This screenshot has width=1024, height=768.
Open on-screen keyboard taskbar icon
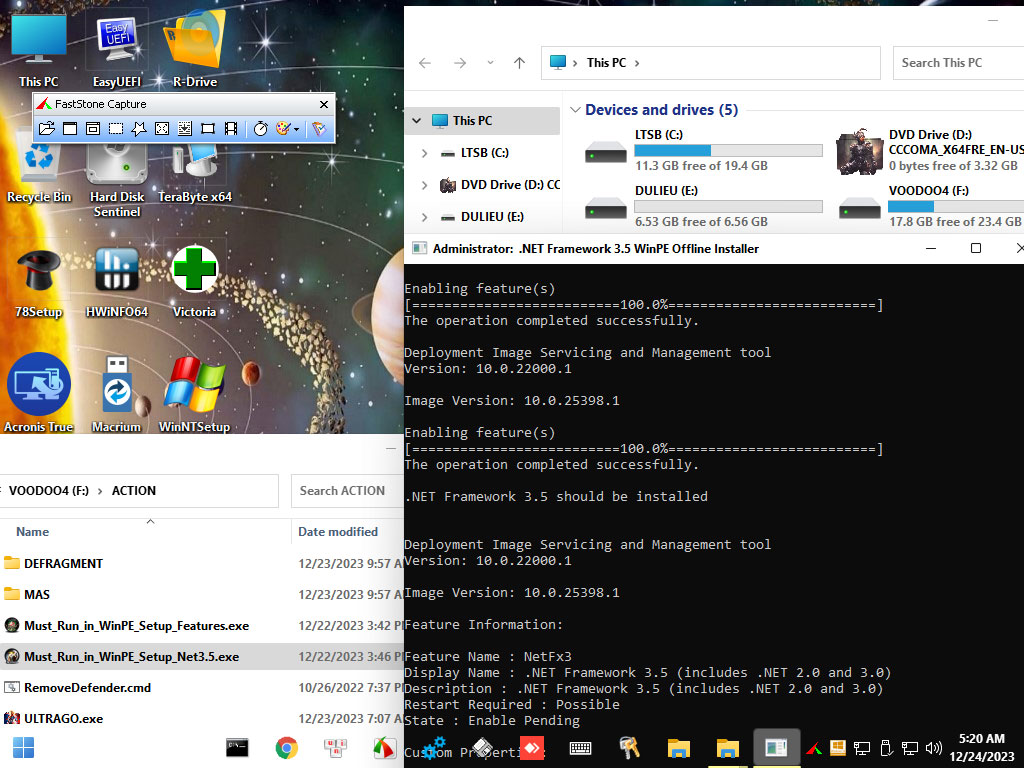coord(581,748)
